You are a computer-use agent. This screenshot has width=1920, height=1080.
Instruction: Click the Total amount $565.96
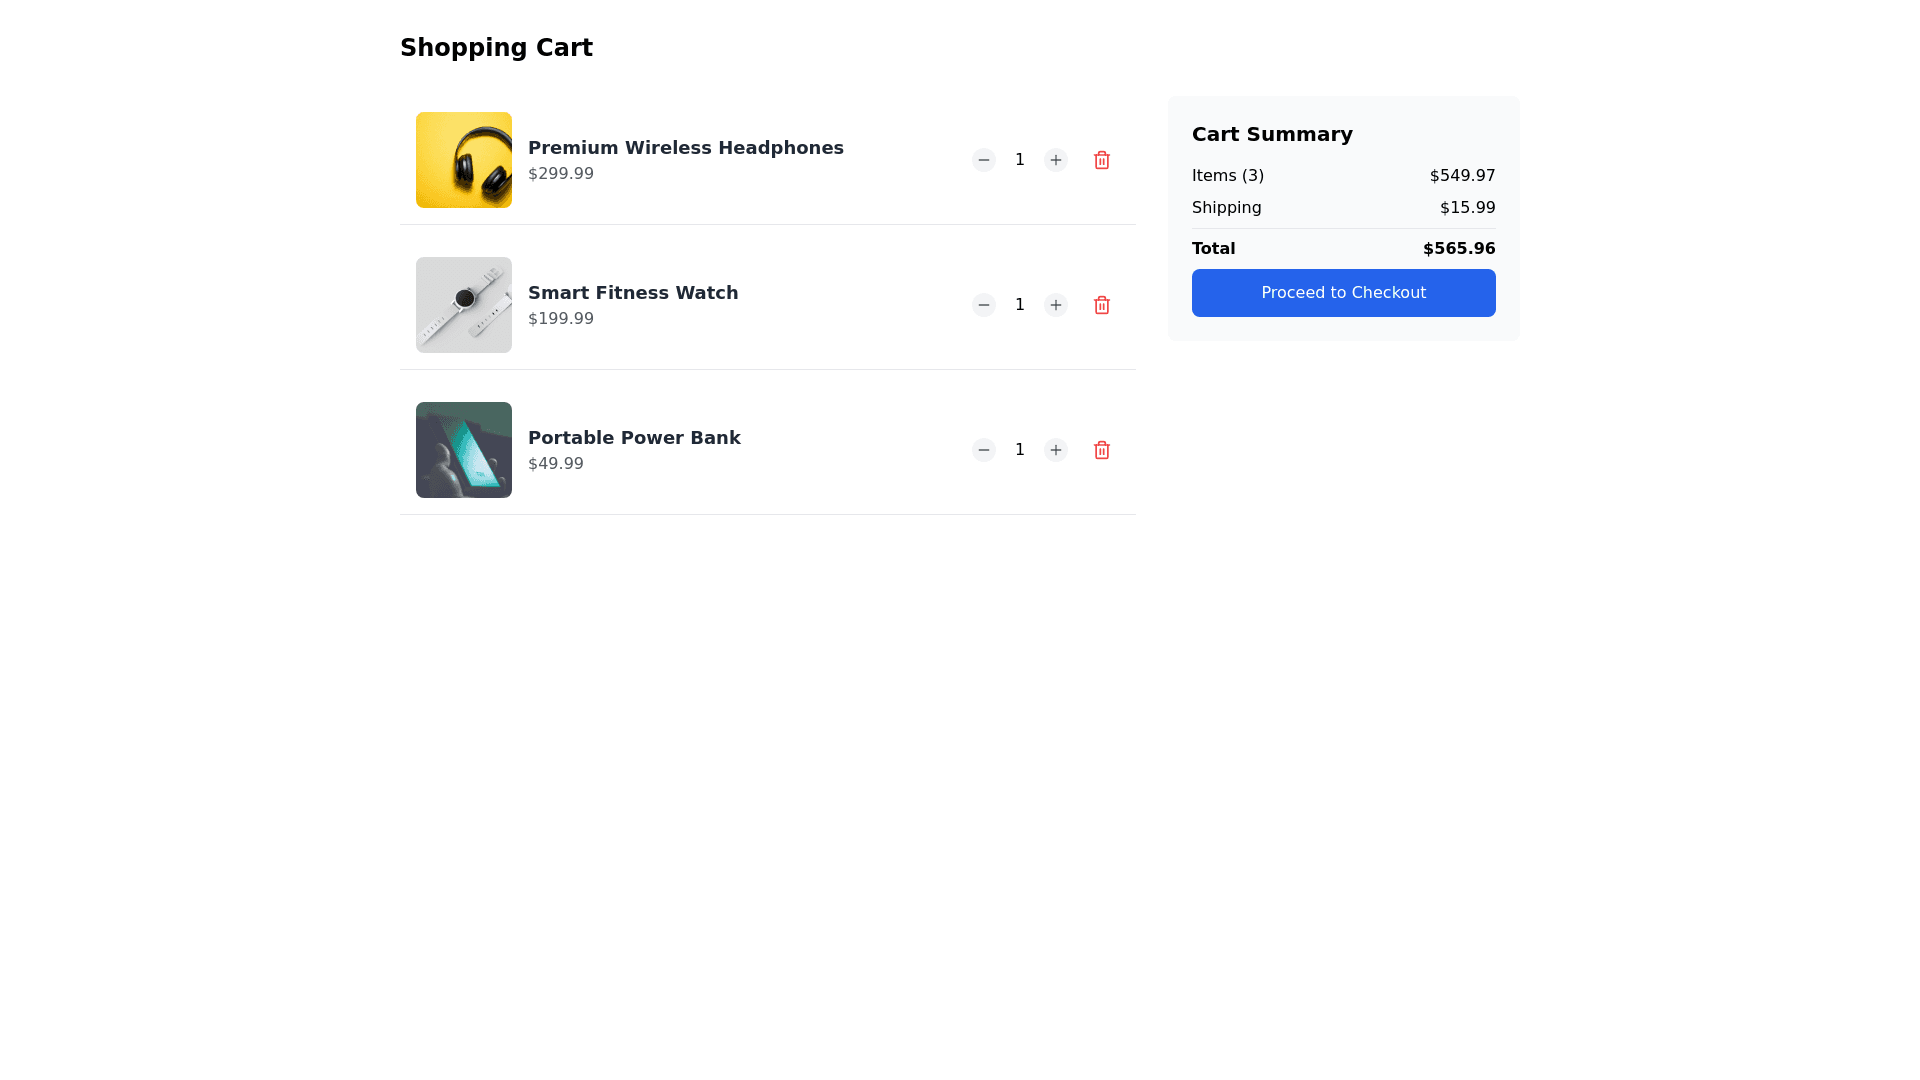(1459, 249)
